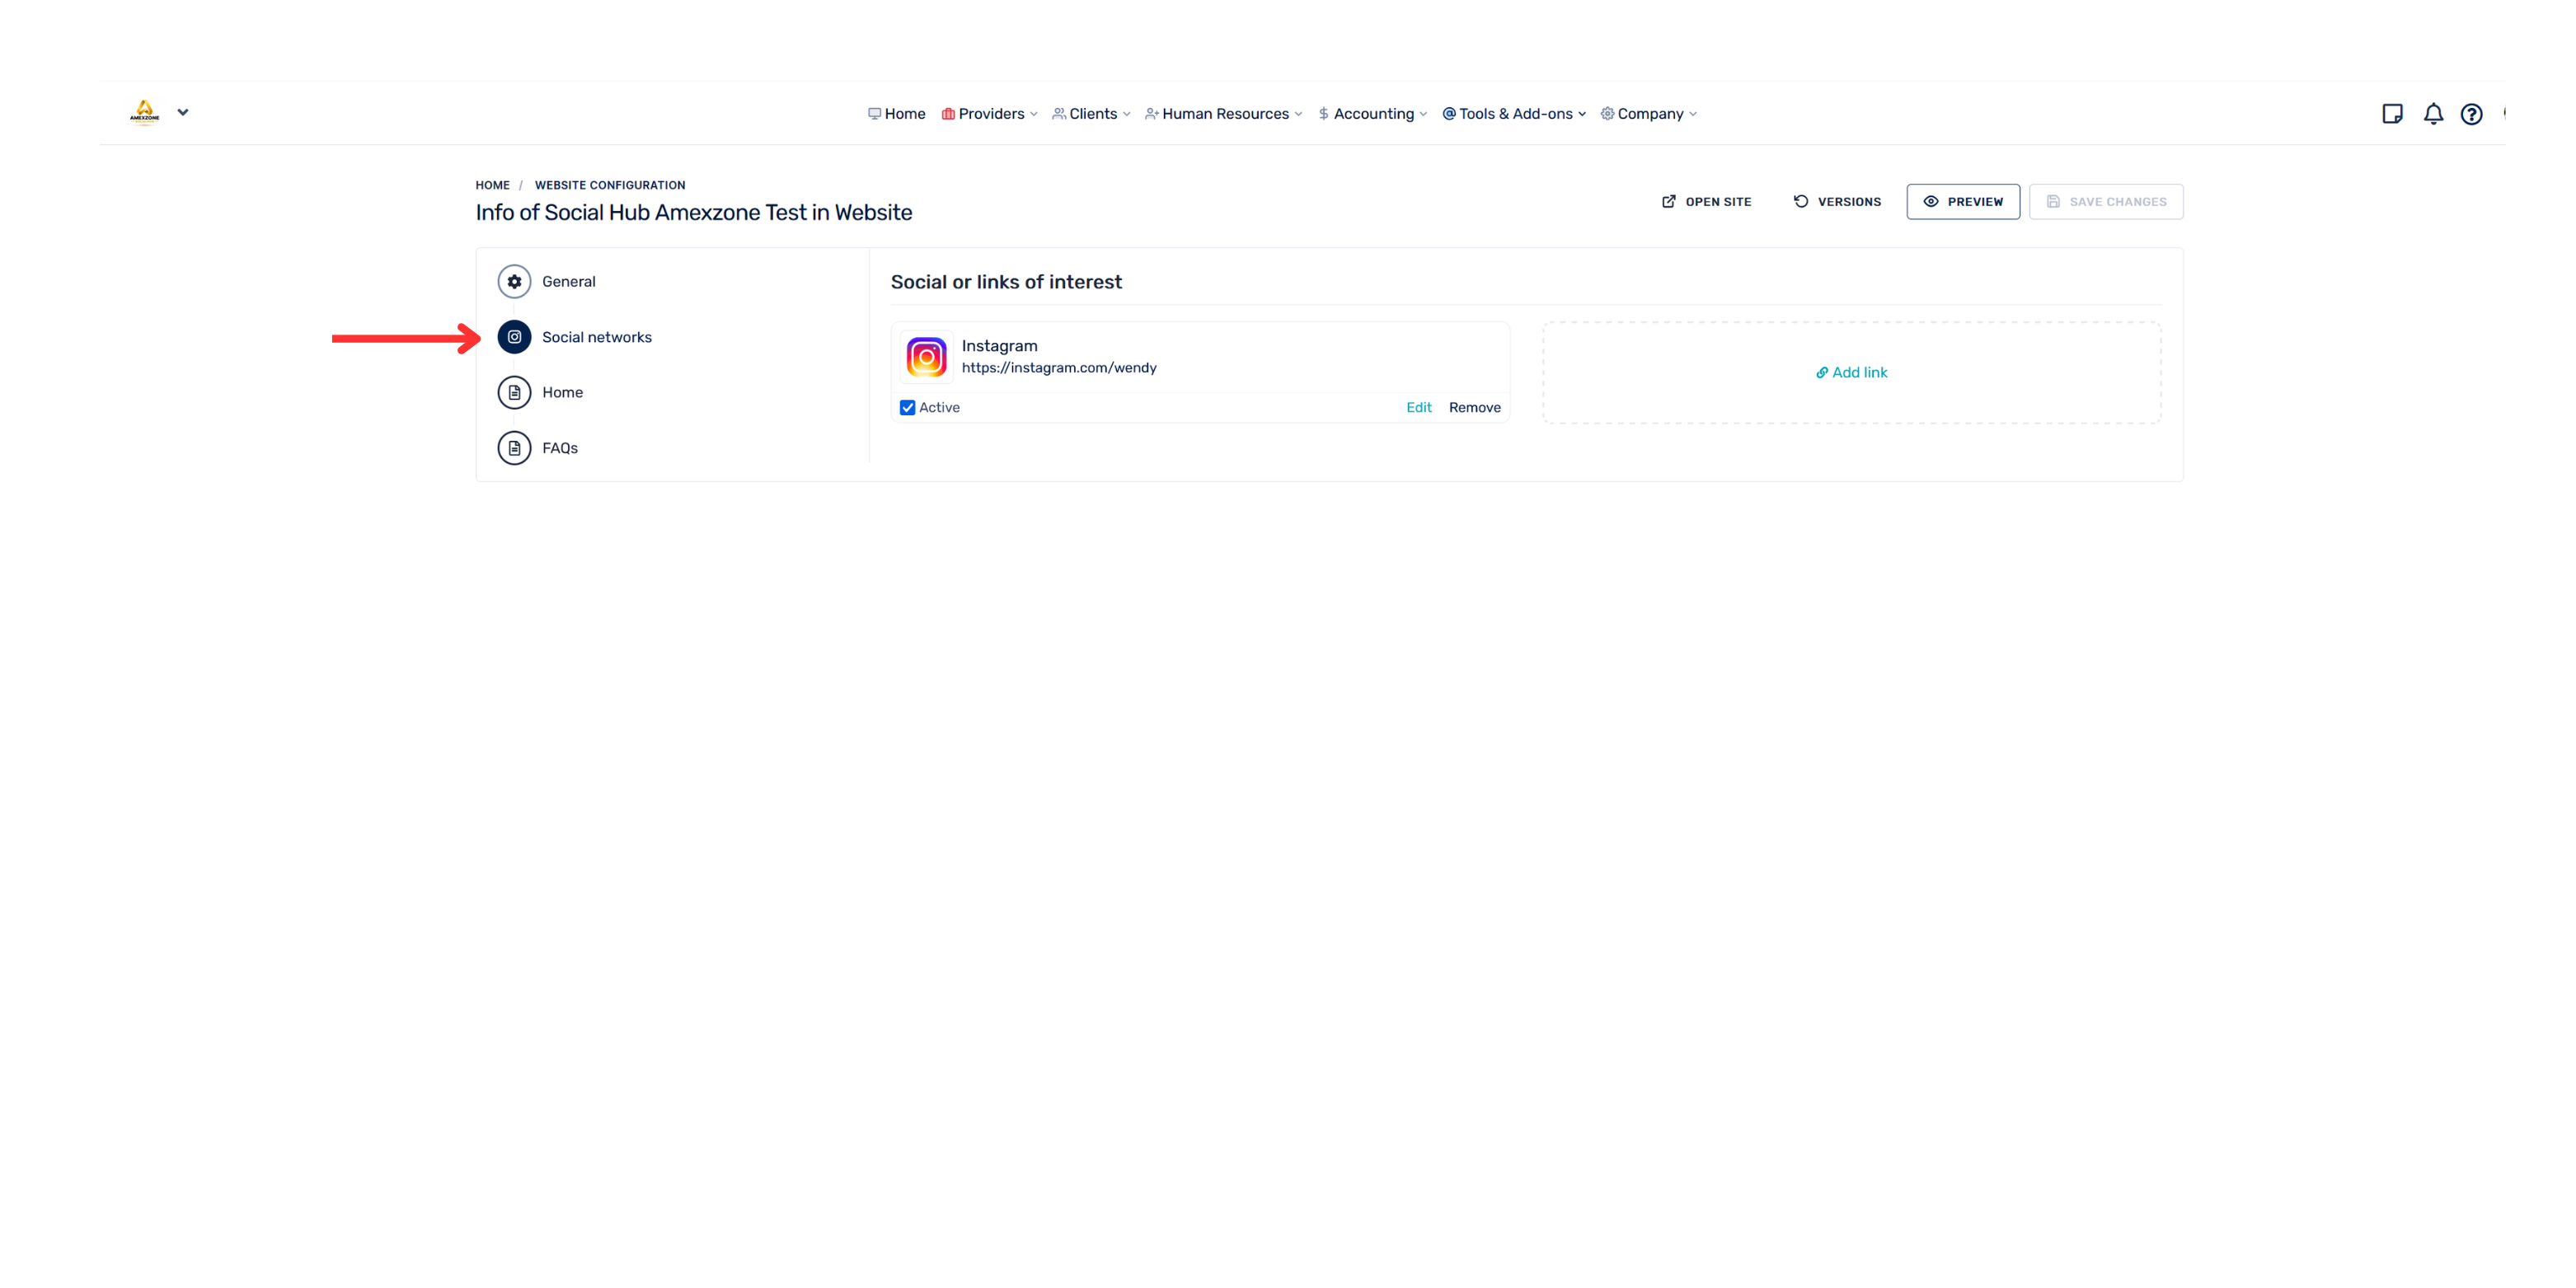Screen dimensions: 2576x1288
Task: Click the FAQs document circle icon
Action: click(514, 448)
